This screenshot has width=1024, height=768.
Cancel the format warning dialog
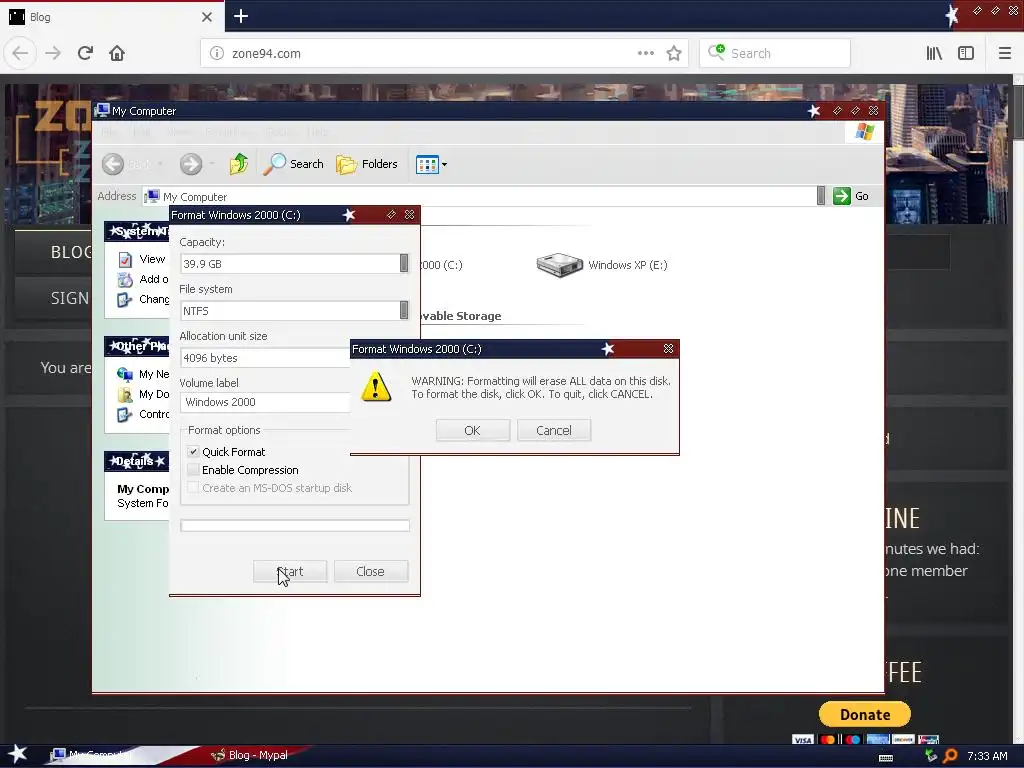point(554,430)
